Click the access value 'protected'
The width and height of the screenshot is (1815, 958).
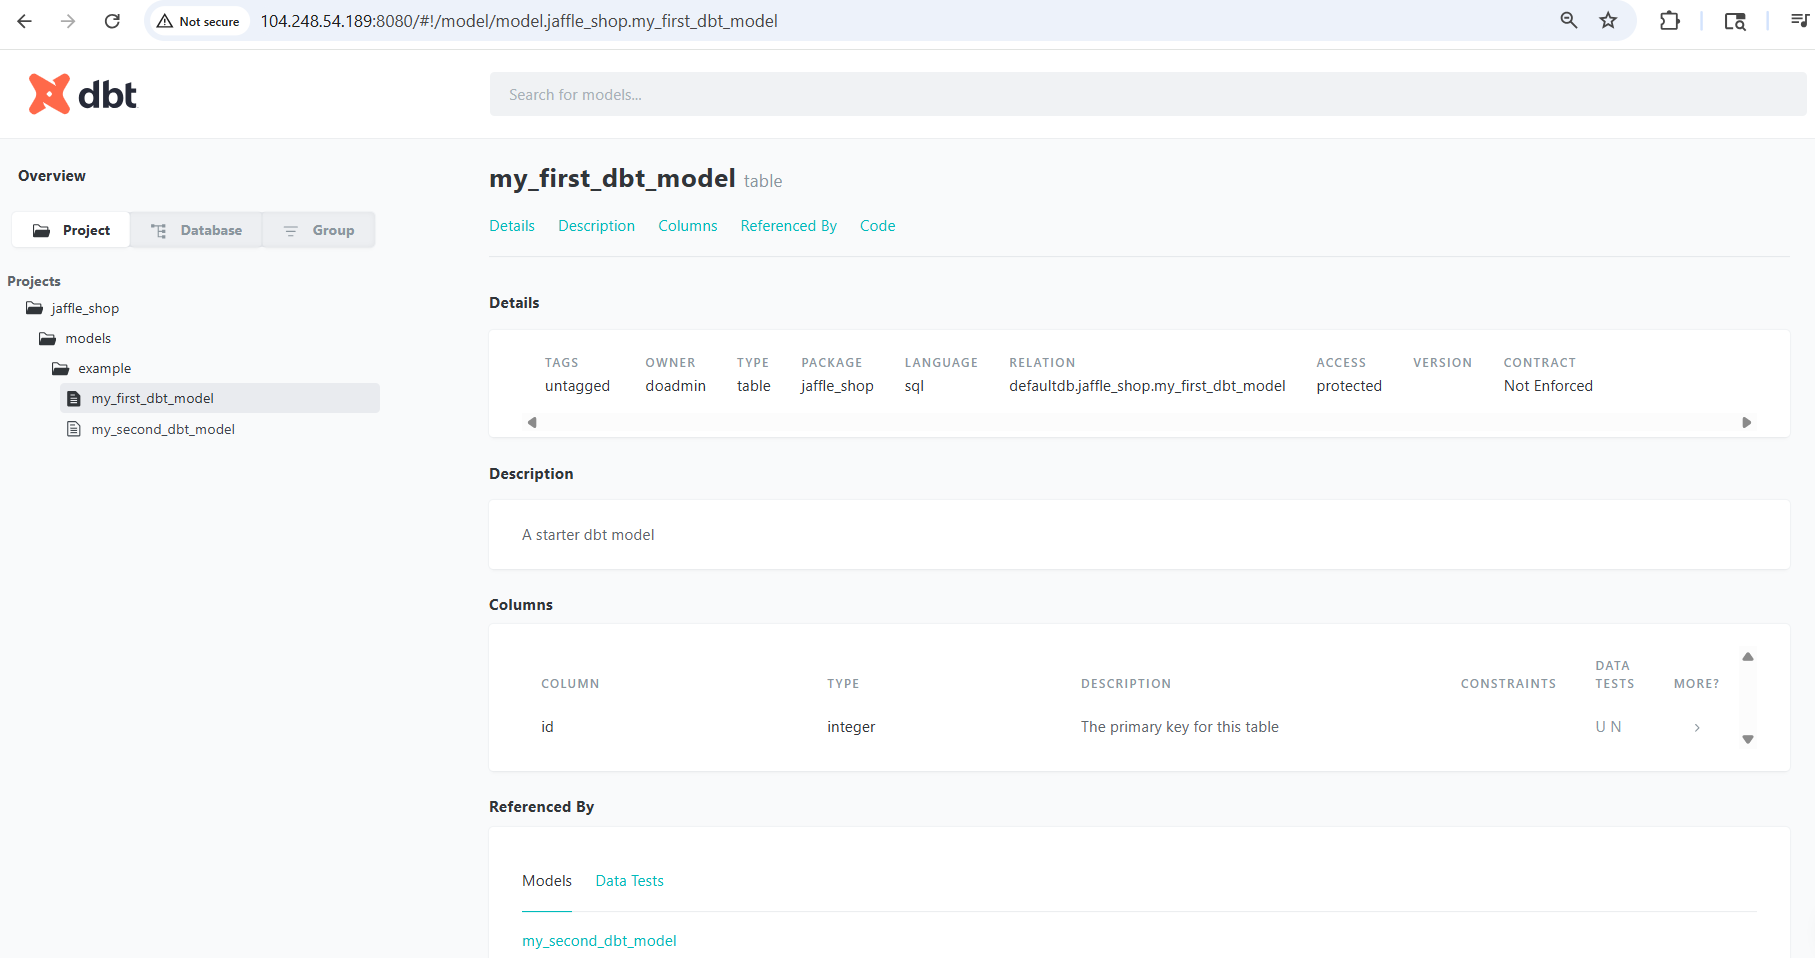click(x=1349, y=386)
